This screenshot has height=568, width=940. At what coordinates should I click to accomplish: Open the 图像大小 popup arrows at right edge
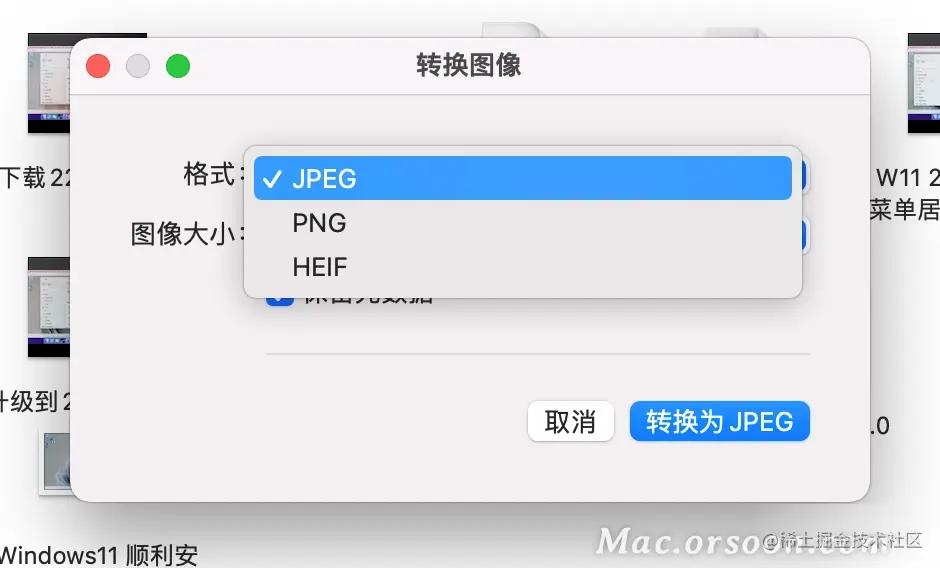click(x=803, y=235)
